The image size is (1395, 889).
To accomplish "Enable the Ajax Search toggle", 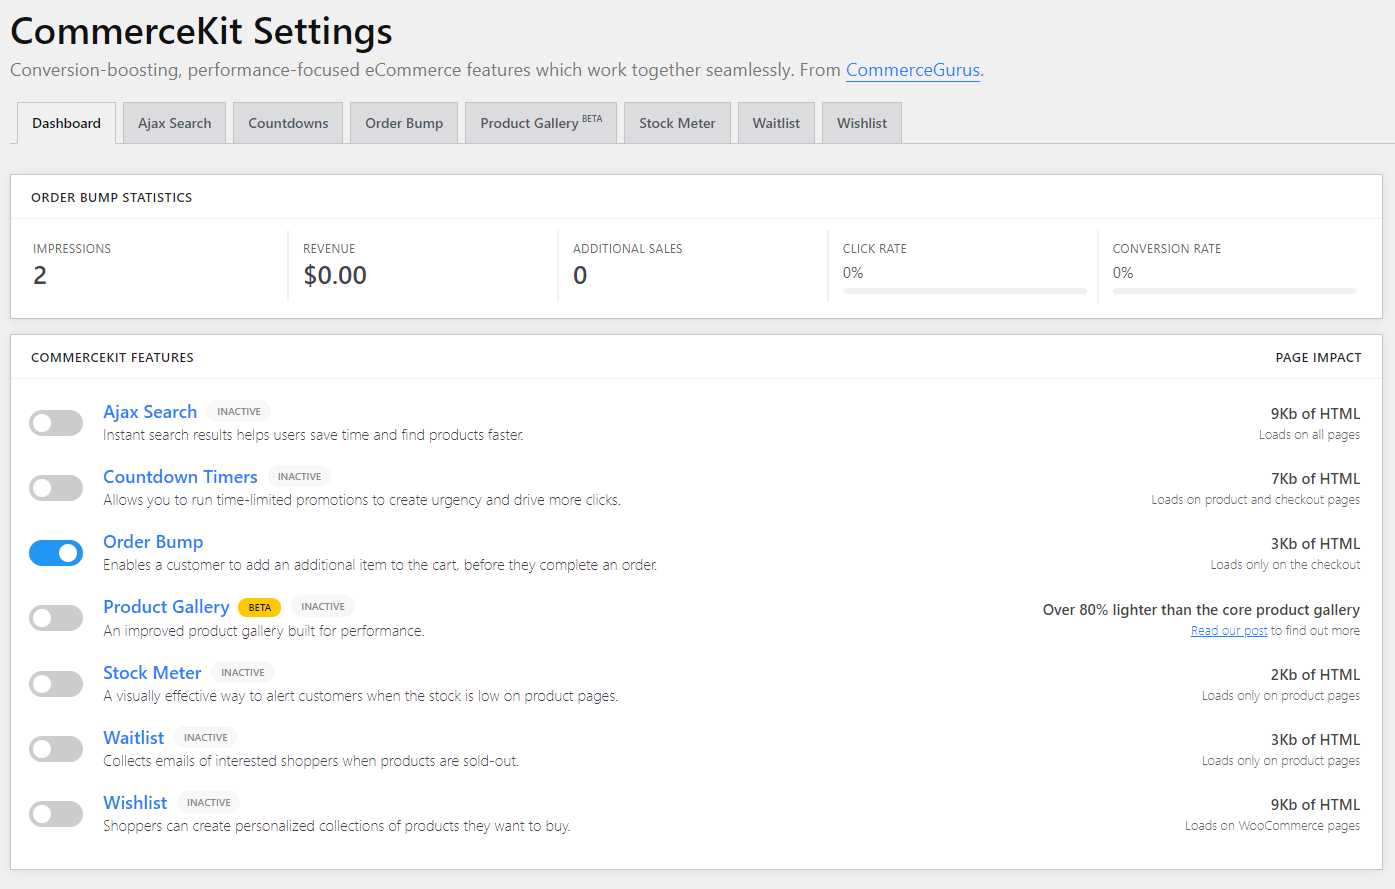I will (x=56, y=423).
